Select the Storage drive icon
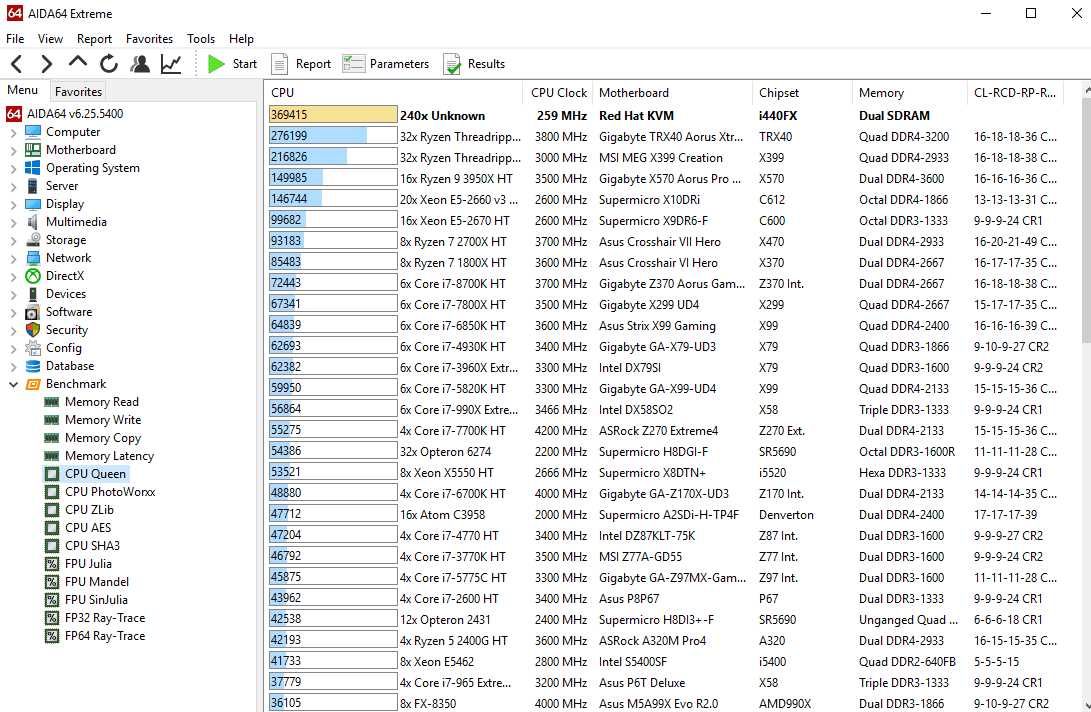 pyautogui.click(x=33, y=239)
